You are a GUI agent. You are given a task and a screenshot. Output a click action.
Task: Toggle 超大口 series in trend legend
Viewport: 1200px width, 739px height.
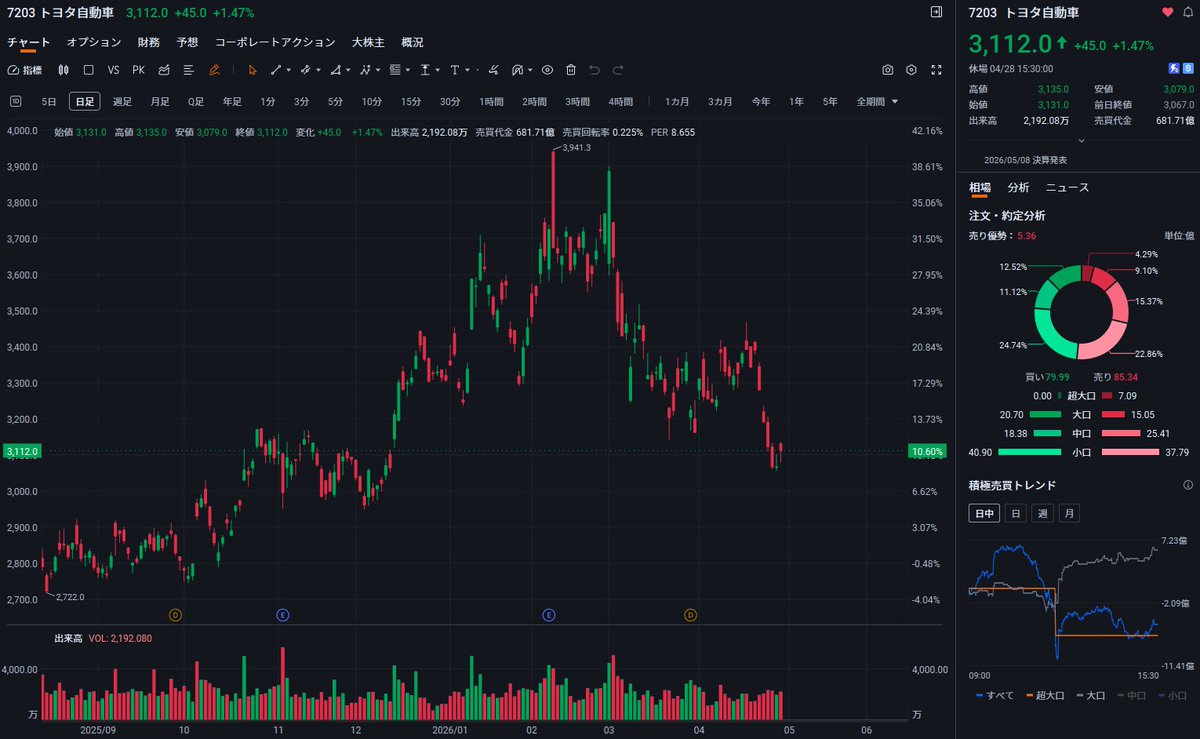tap(1043, 695)
